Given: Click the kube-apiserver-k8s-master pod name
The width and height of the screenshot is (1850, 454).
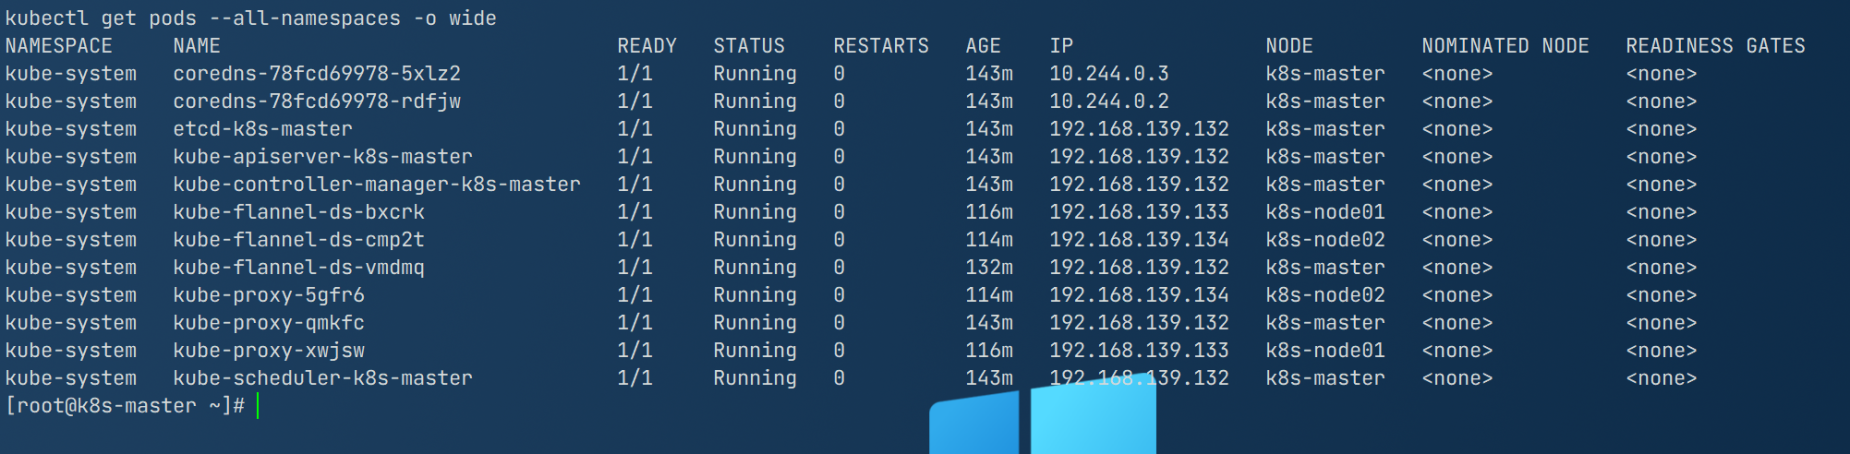Looking at the screenshot, I should click(x=323, y=157).
